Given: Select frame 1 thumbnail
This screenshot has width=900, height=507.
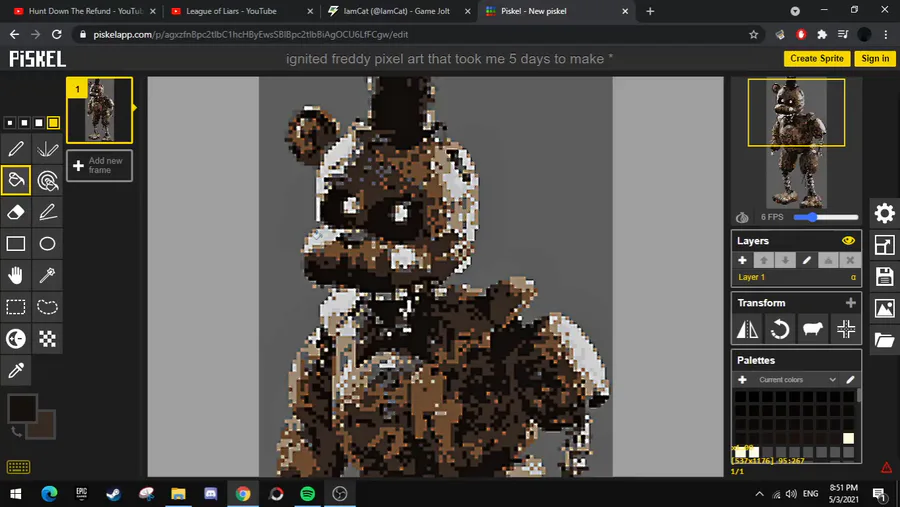Looking at the screenshot, I should 99,110.
